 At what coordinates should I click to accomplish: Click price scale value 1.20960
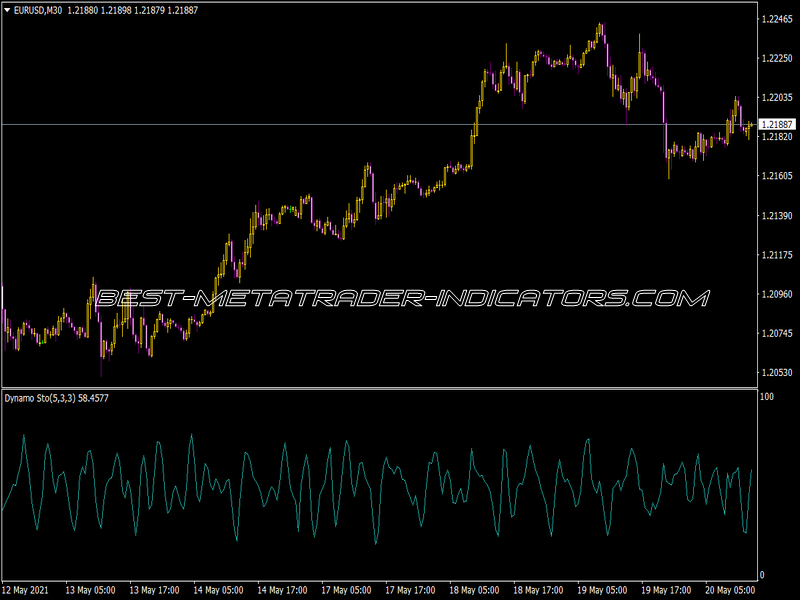(777, 294)
